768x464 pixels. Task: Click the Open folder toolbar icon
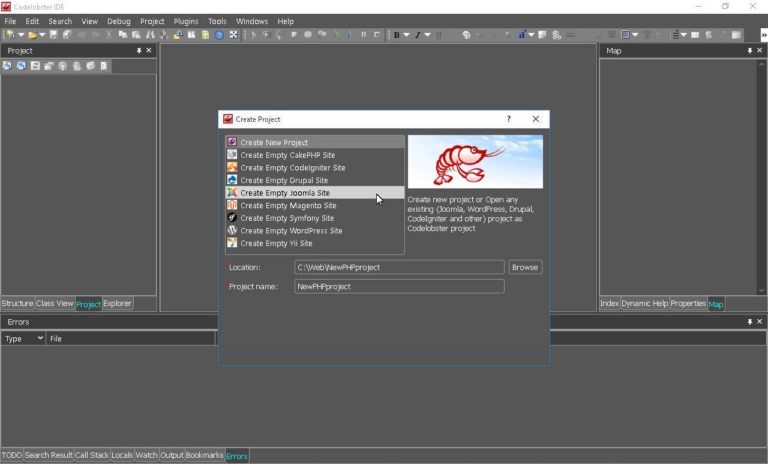(x=32, y=35)
